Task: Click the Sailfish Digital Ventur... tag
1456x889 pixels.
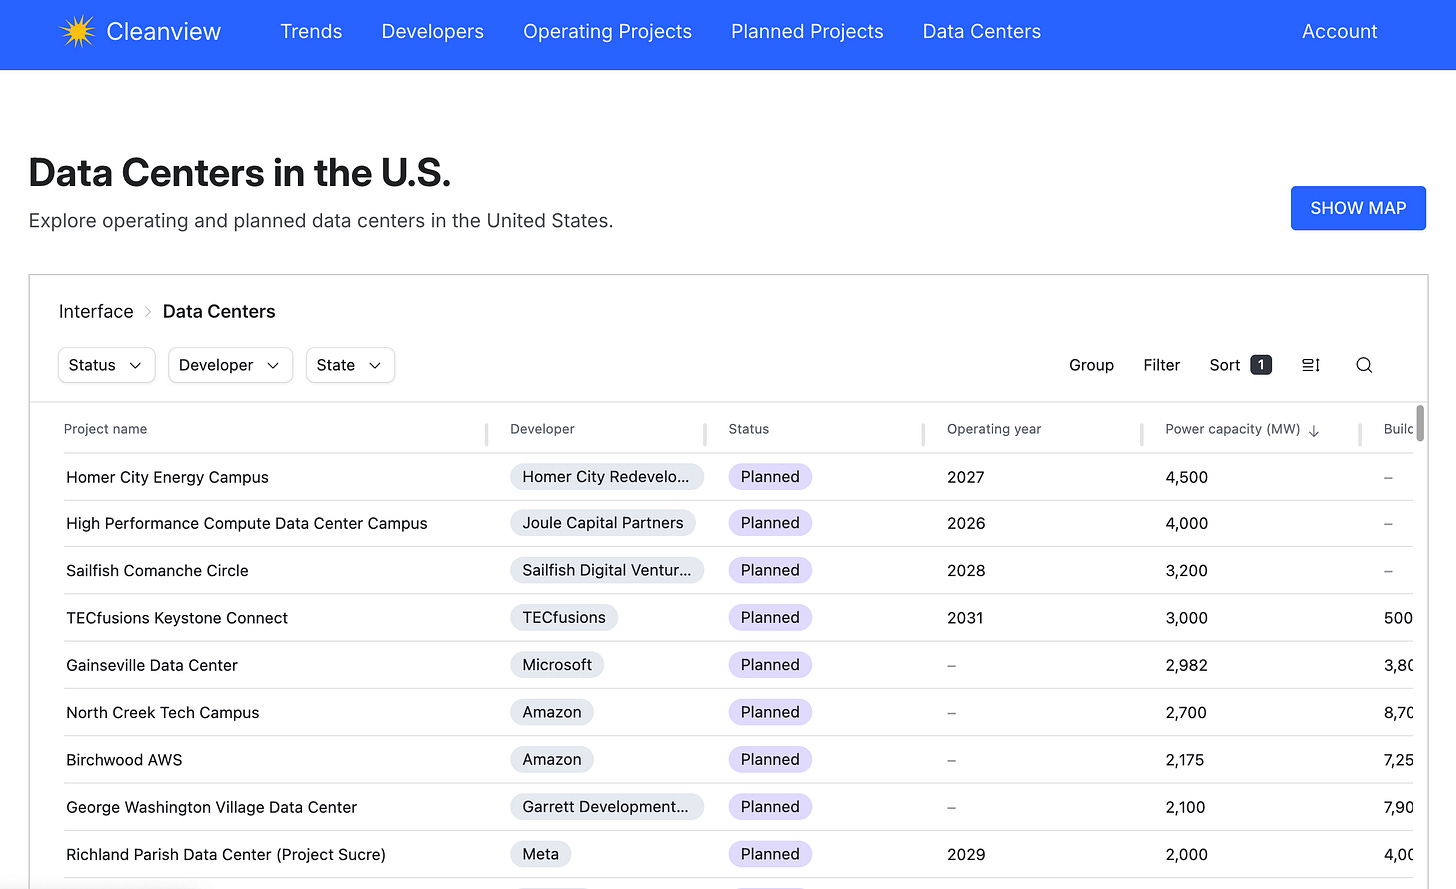Action: point(606,570)
